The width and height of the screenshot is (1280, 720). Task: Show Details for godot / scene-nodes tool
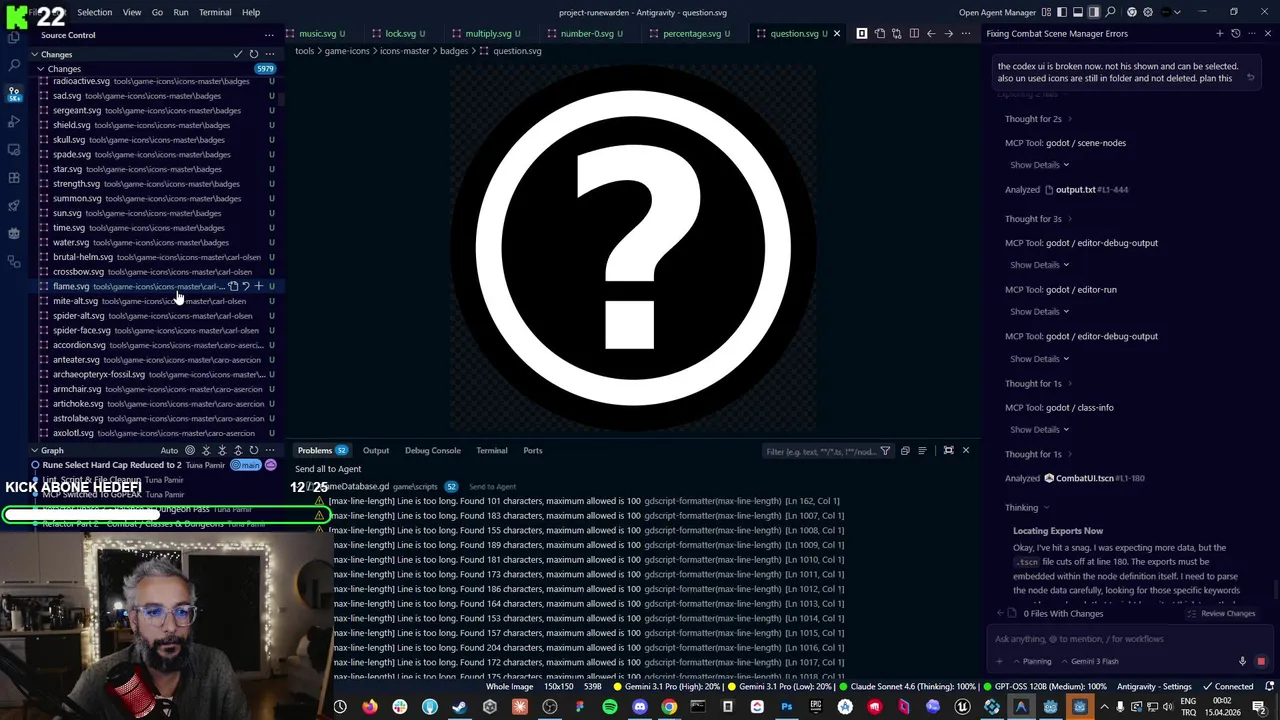1039,165
